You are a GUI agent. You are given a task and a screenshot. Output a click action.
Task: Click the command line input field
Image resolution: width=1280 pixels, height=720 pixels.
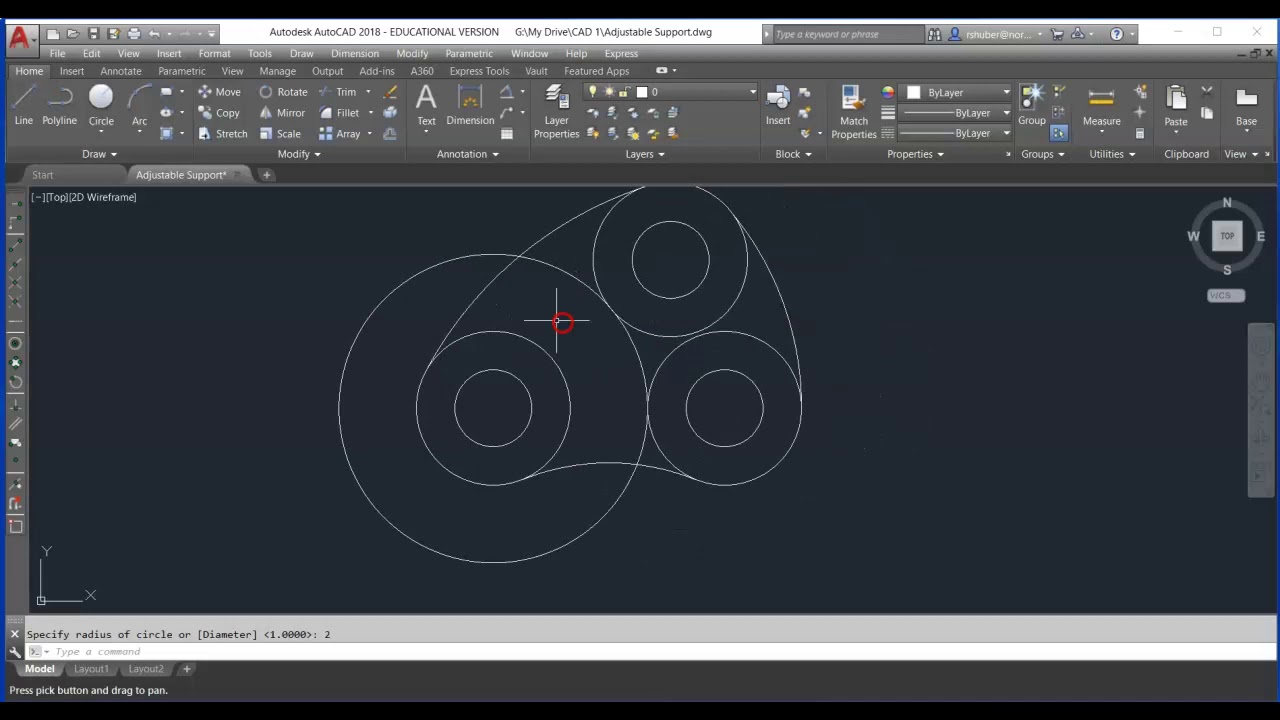(x=650, y=652)
